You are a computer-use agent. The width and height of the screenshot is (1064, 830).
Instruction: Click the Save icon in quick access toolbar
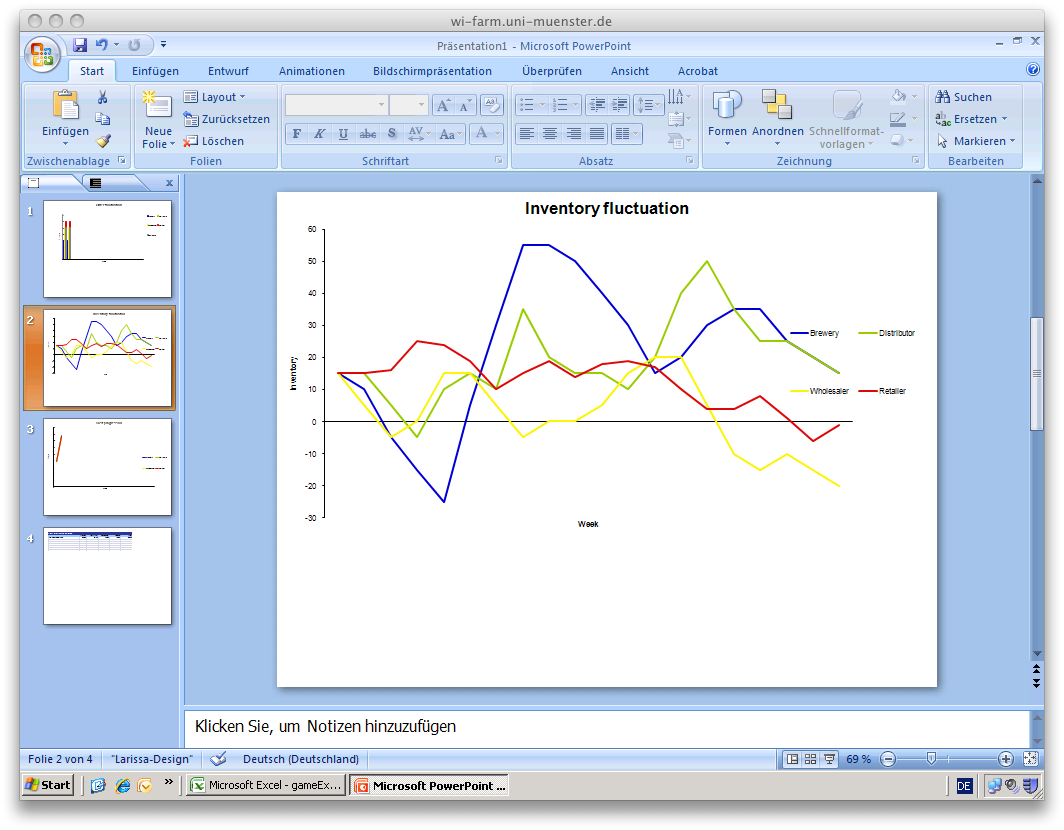(x=80, y=45)
